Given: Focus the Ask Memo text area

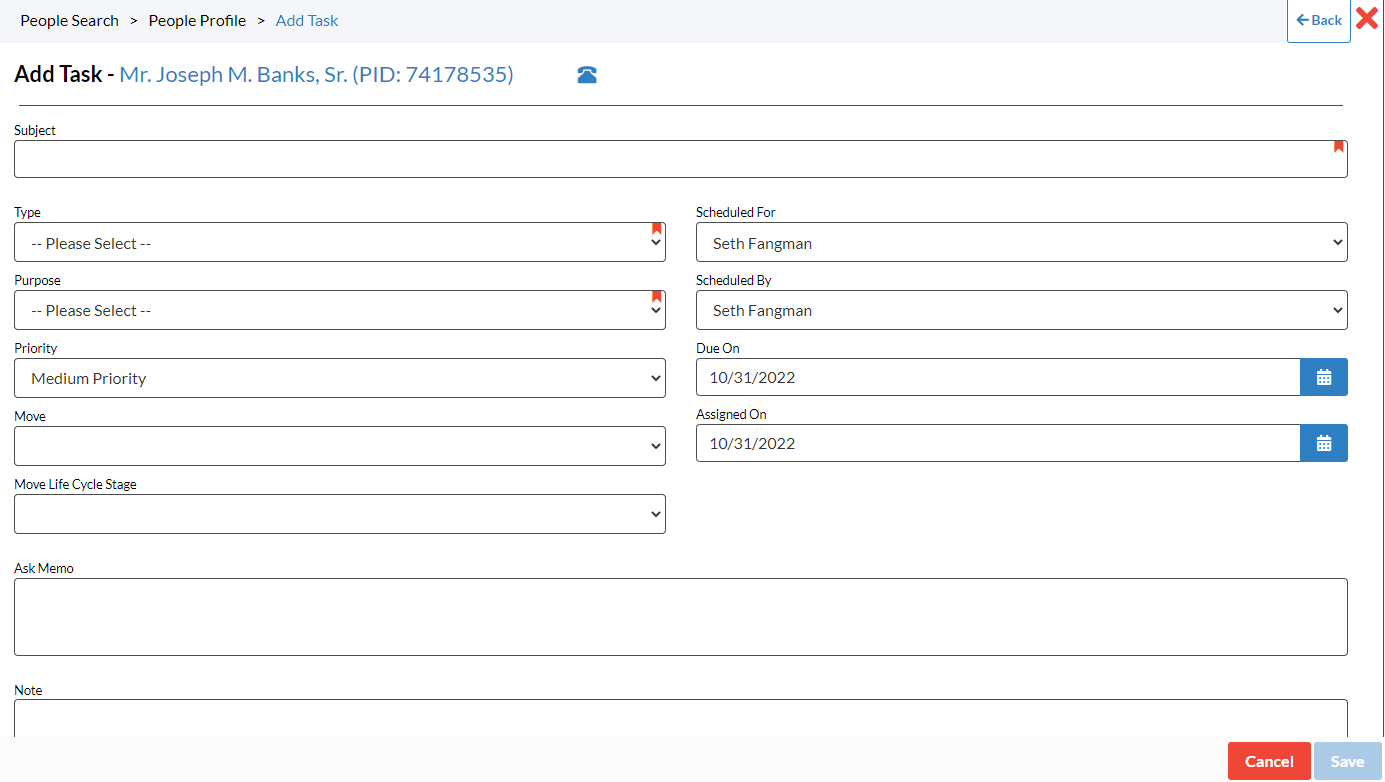Looking at the screenshot, I should click(681, 617).
